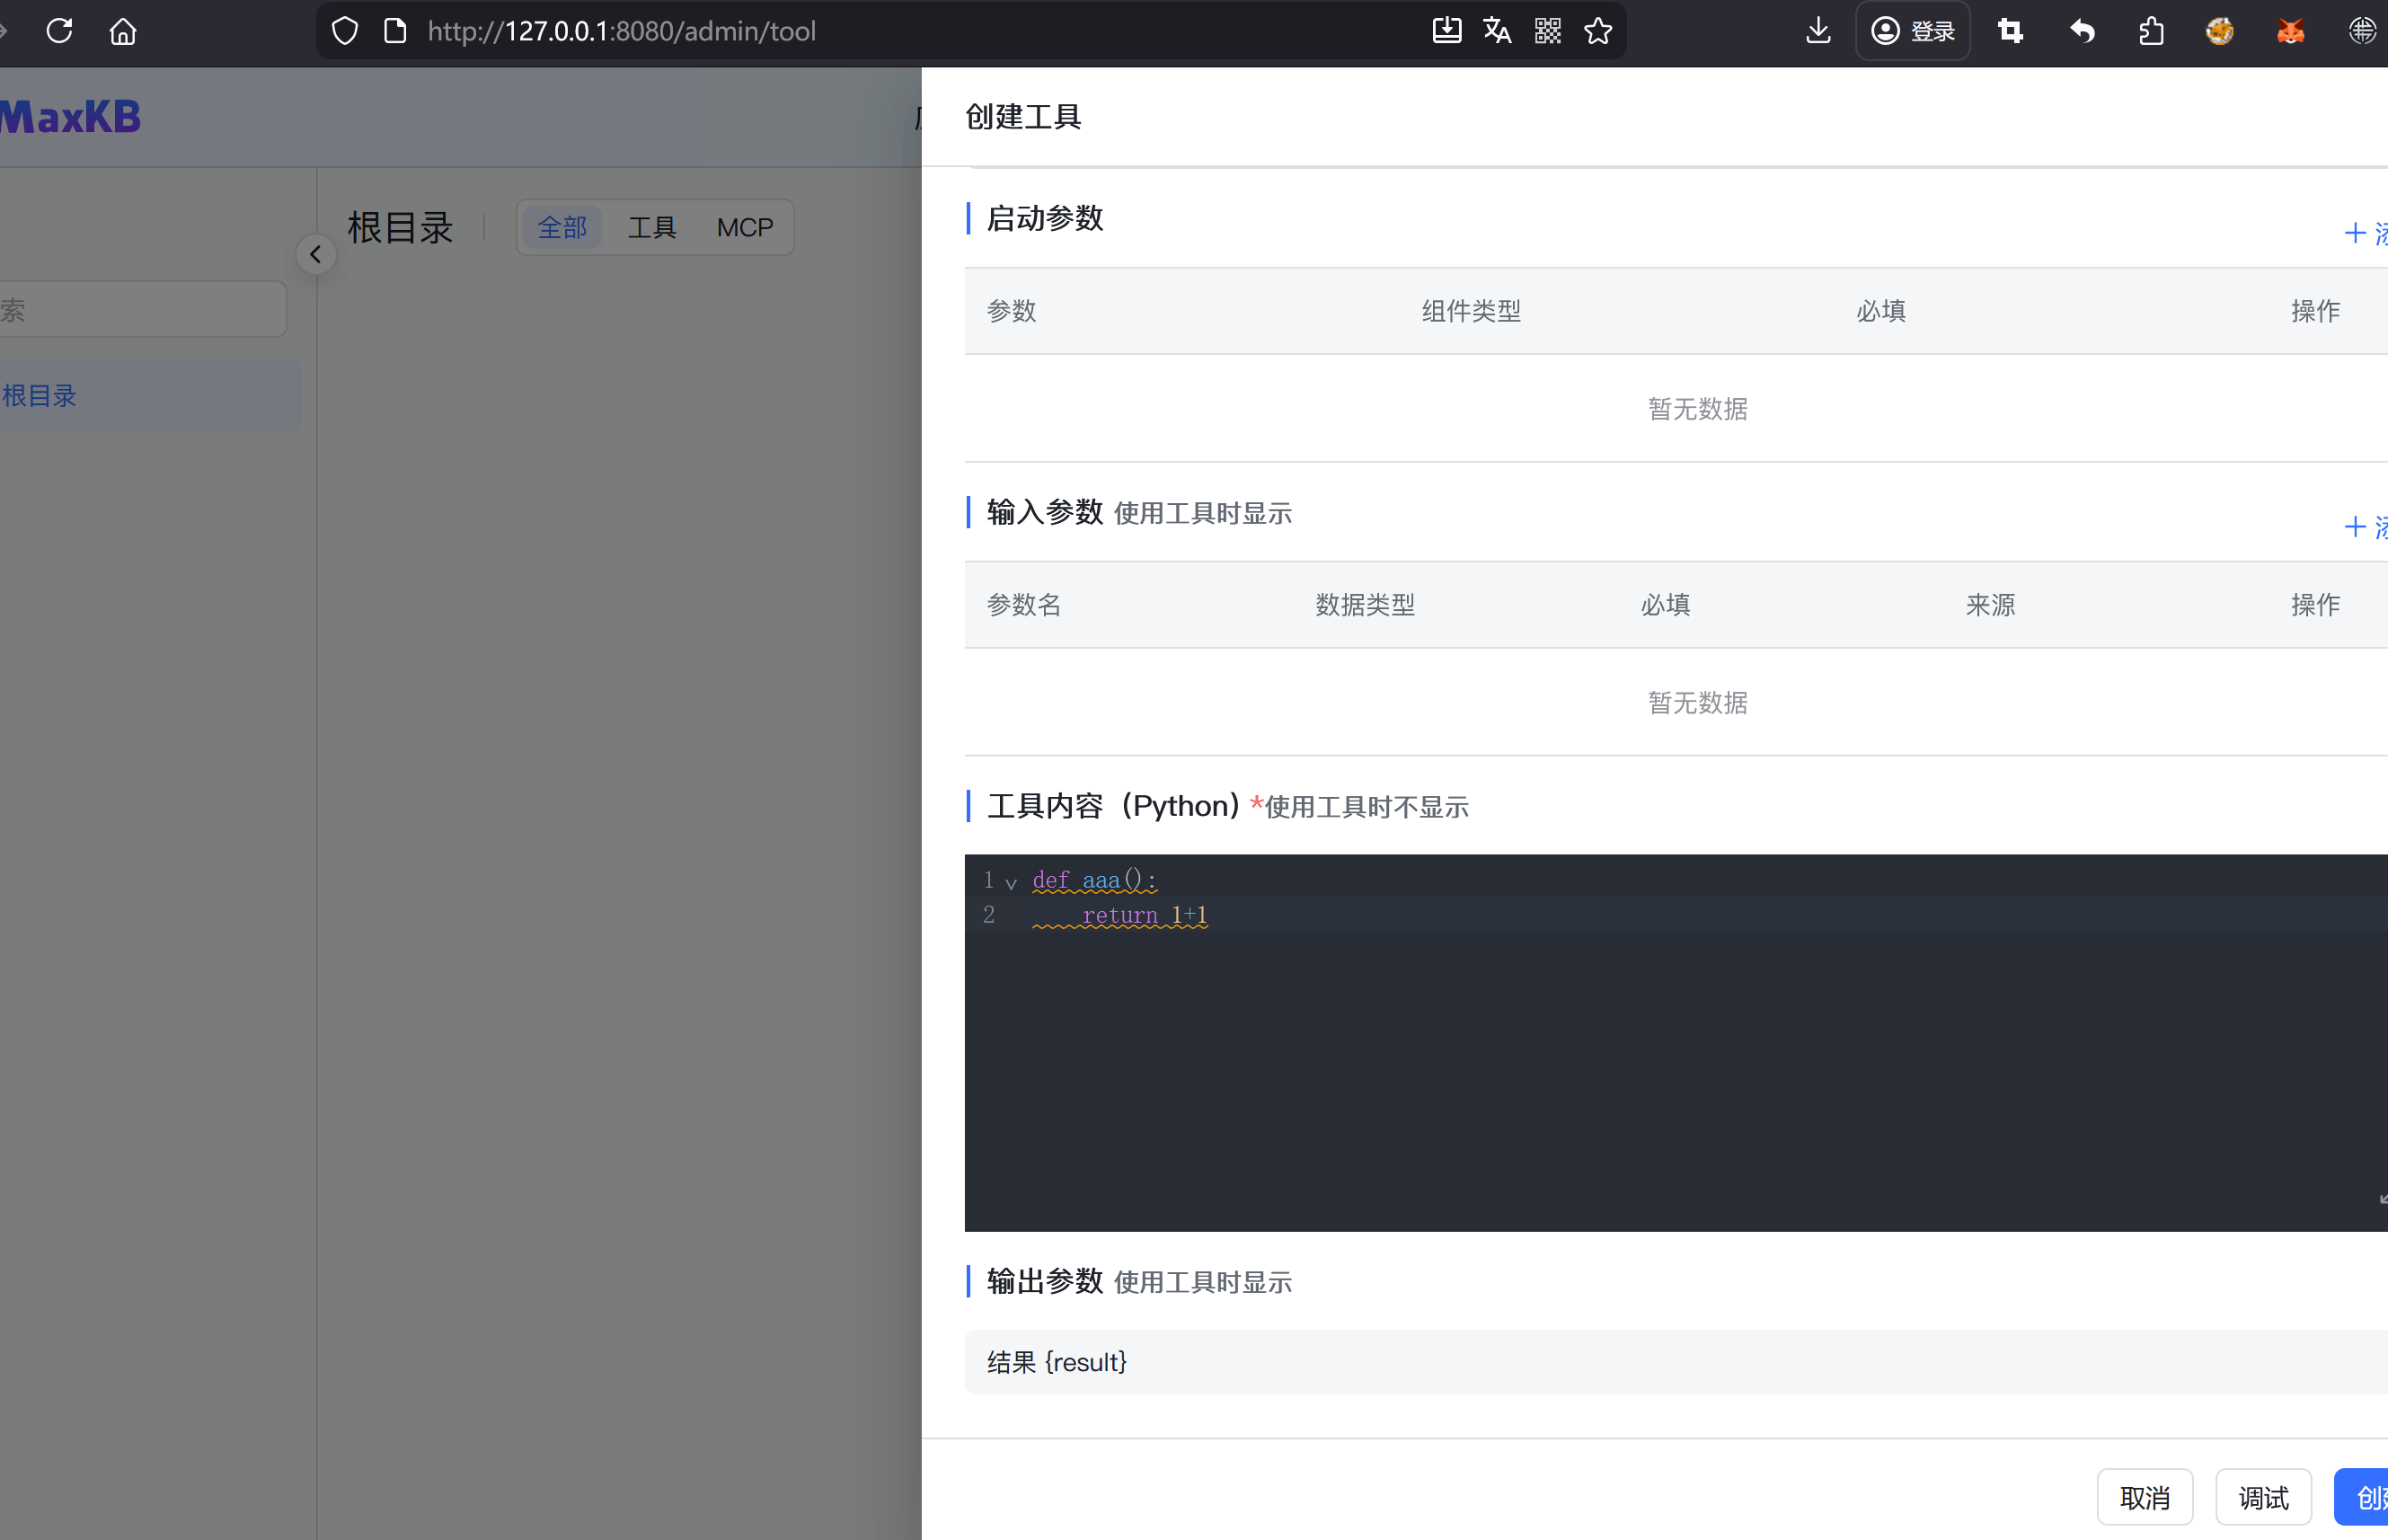The width and height of the screenshot is (2388, 1540).
Task: Switch to the MCP tab
Action: point(744,228)
